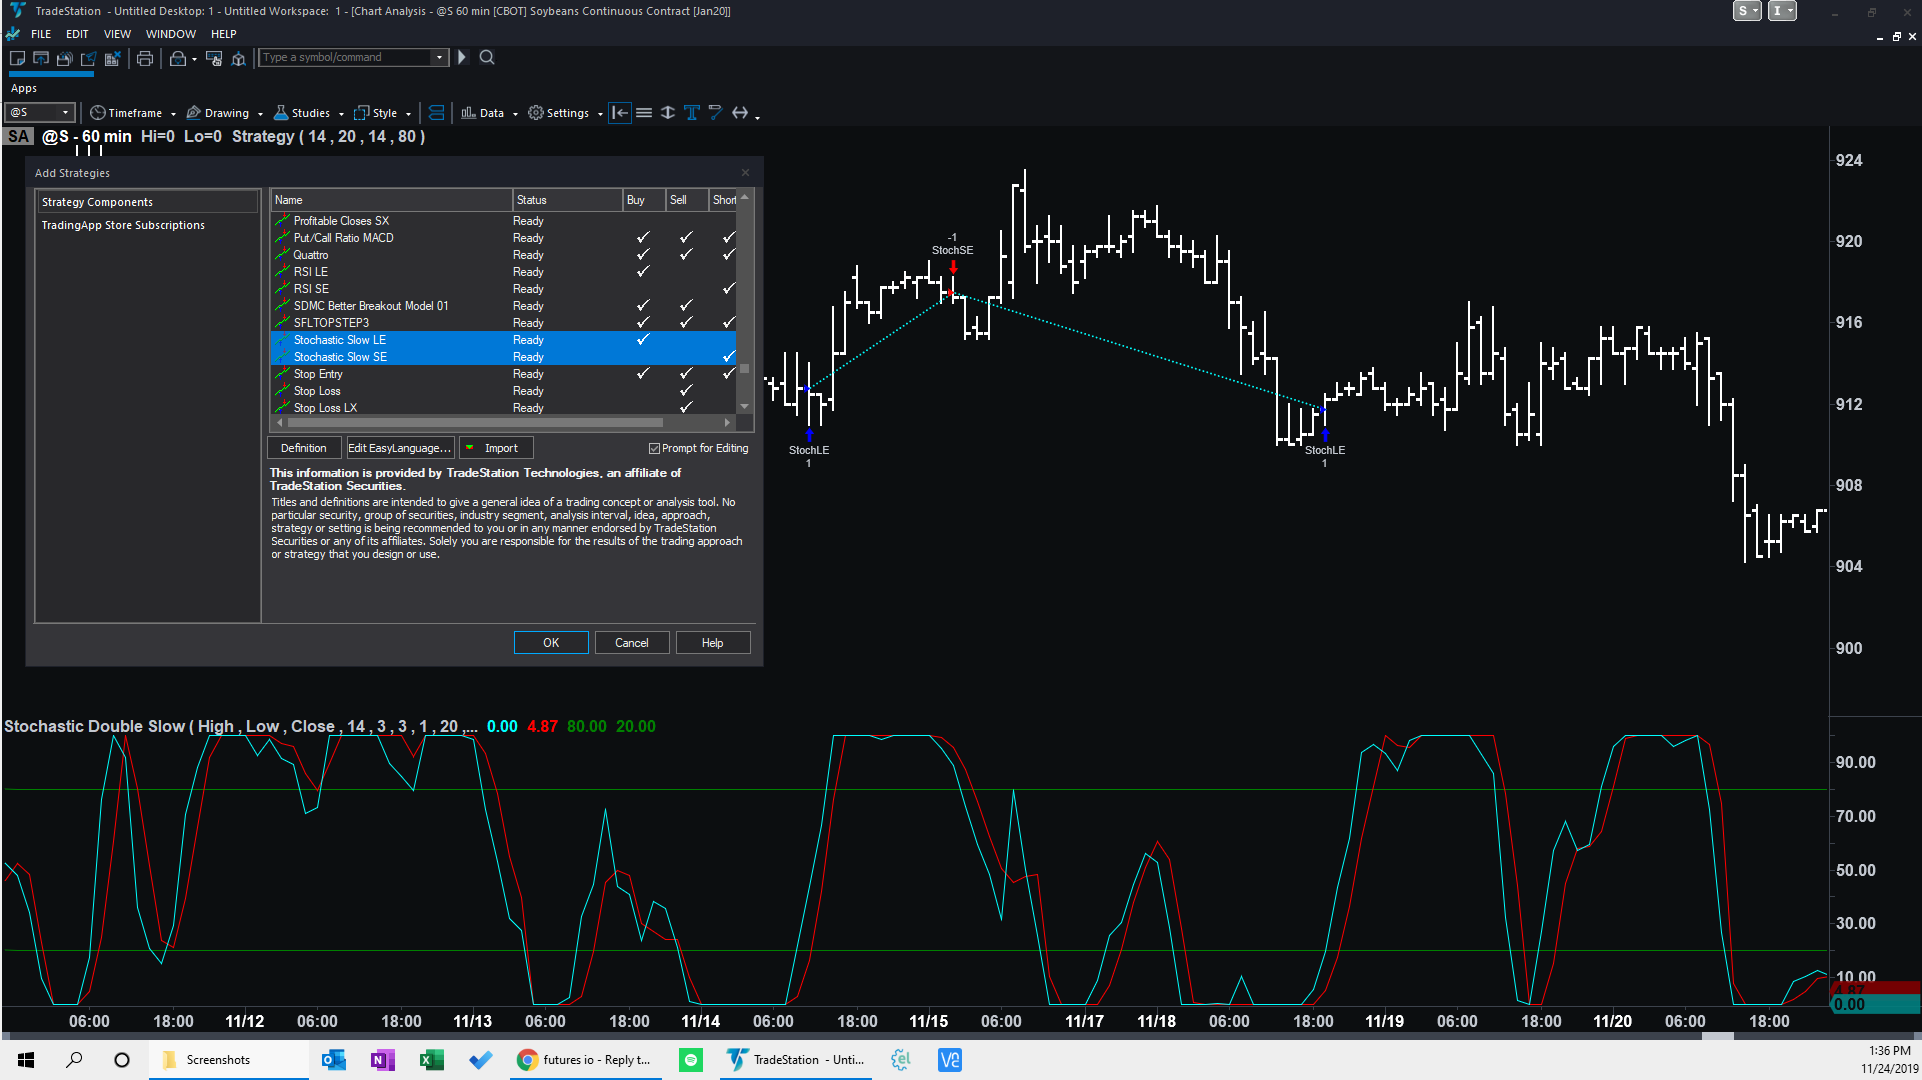This screenshot has height=1080, width=1922.
Task: Click the Definition button
Action: tap(304, 448)
